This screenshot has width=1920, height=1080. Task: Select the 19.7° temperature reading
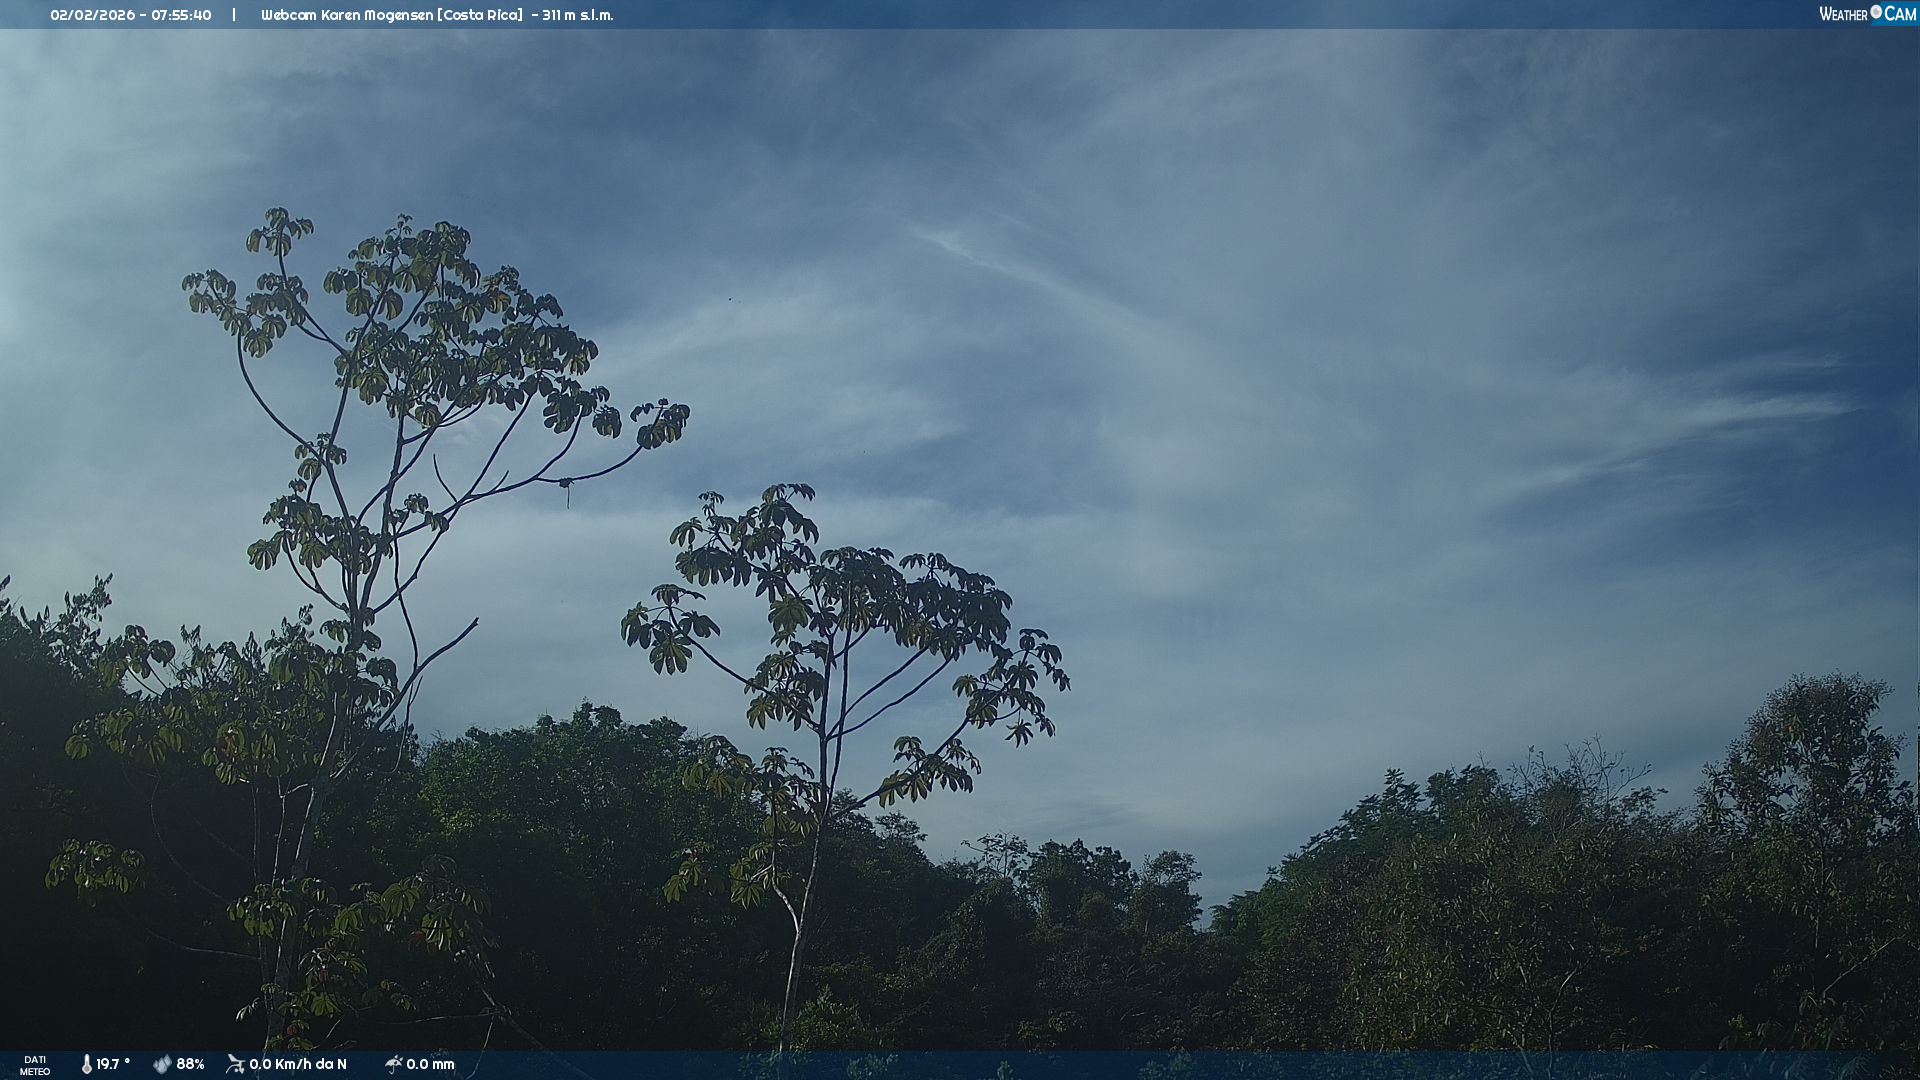click(113, 1064)
